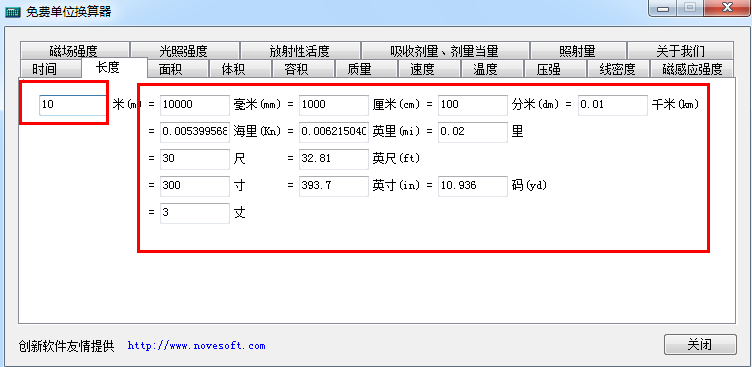Screen dimensions: 752x367
Task: Click the 英里(mi) unit label
Action: point(396,131)
